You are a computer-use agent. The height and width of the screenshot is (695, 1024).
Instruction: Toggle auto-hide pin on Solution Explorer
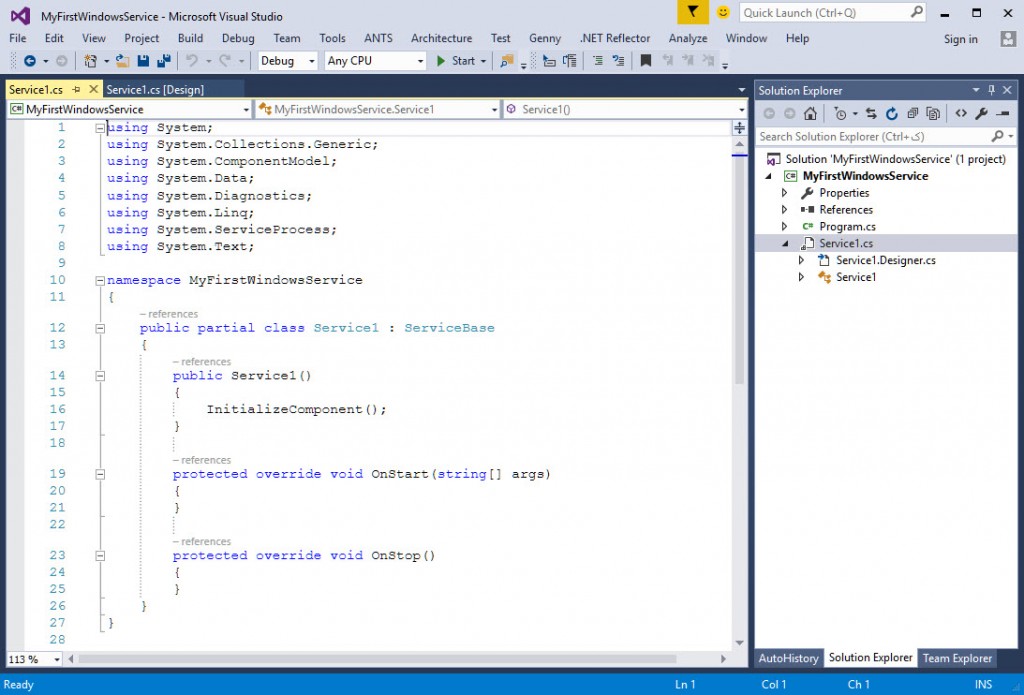pyautogui.click(x=992, y=90)
